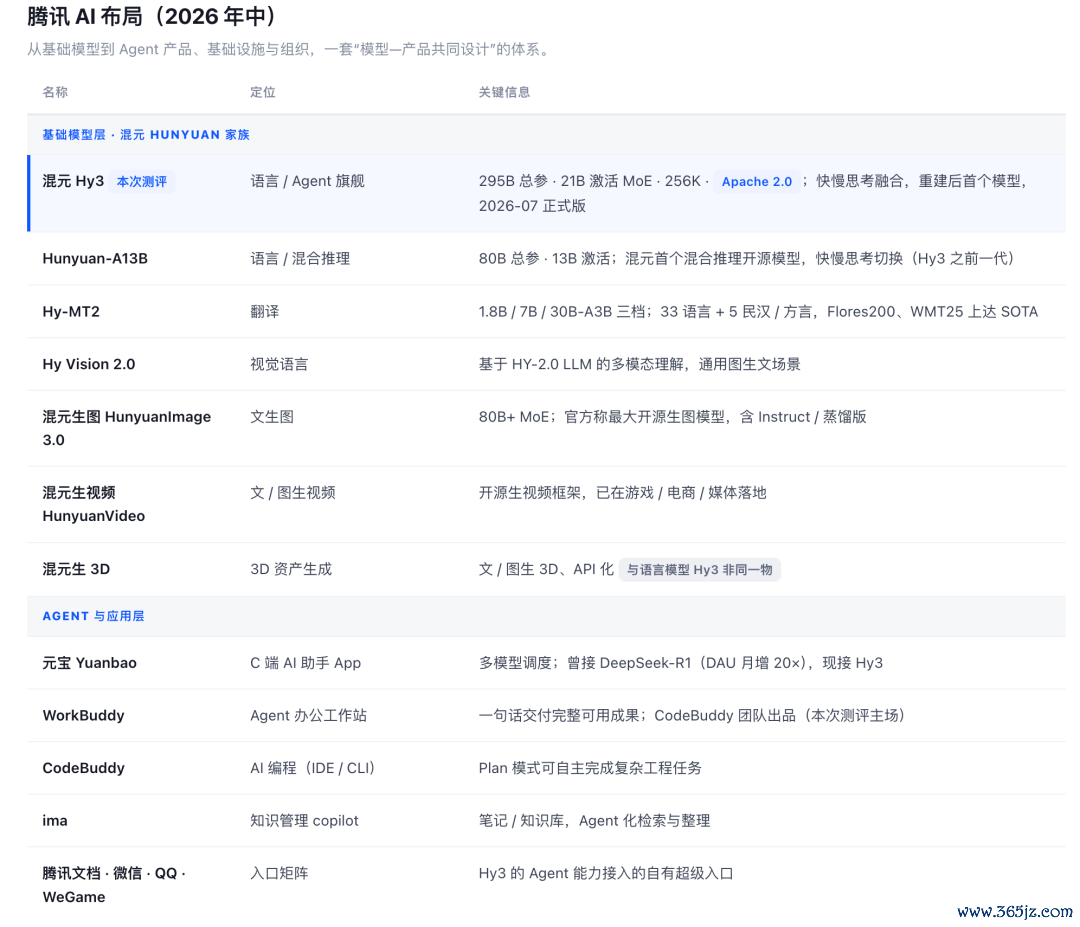Click the Apache 2.0 license badge

click(756, 182)
